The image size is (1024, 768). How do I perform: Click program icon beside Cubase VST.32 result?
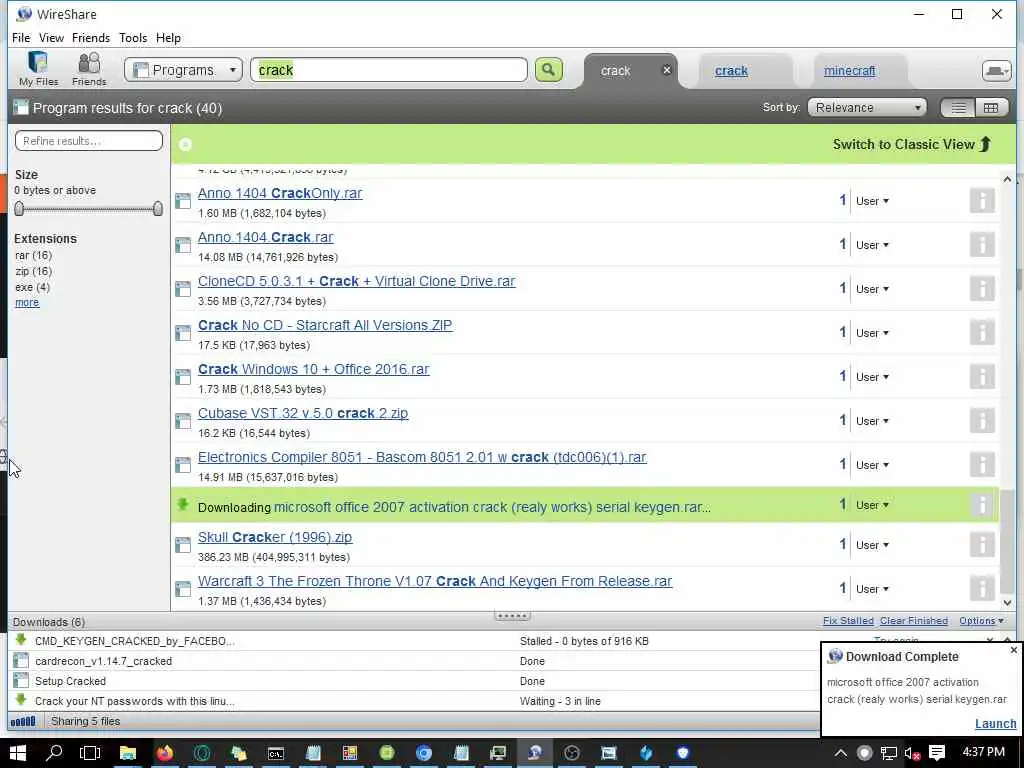pyautogui.click(x=183, y=421)
